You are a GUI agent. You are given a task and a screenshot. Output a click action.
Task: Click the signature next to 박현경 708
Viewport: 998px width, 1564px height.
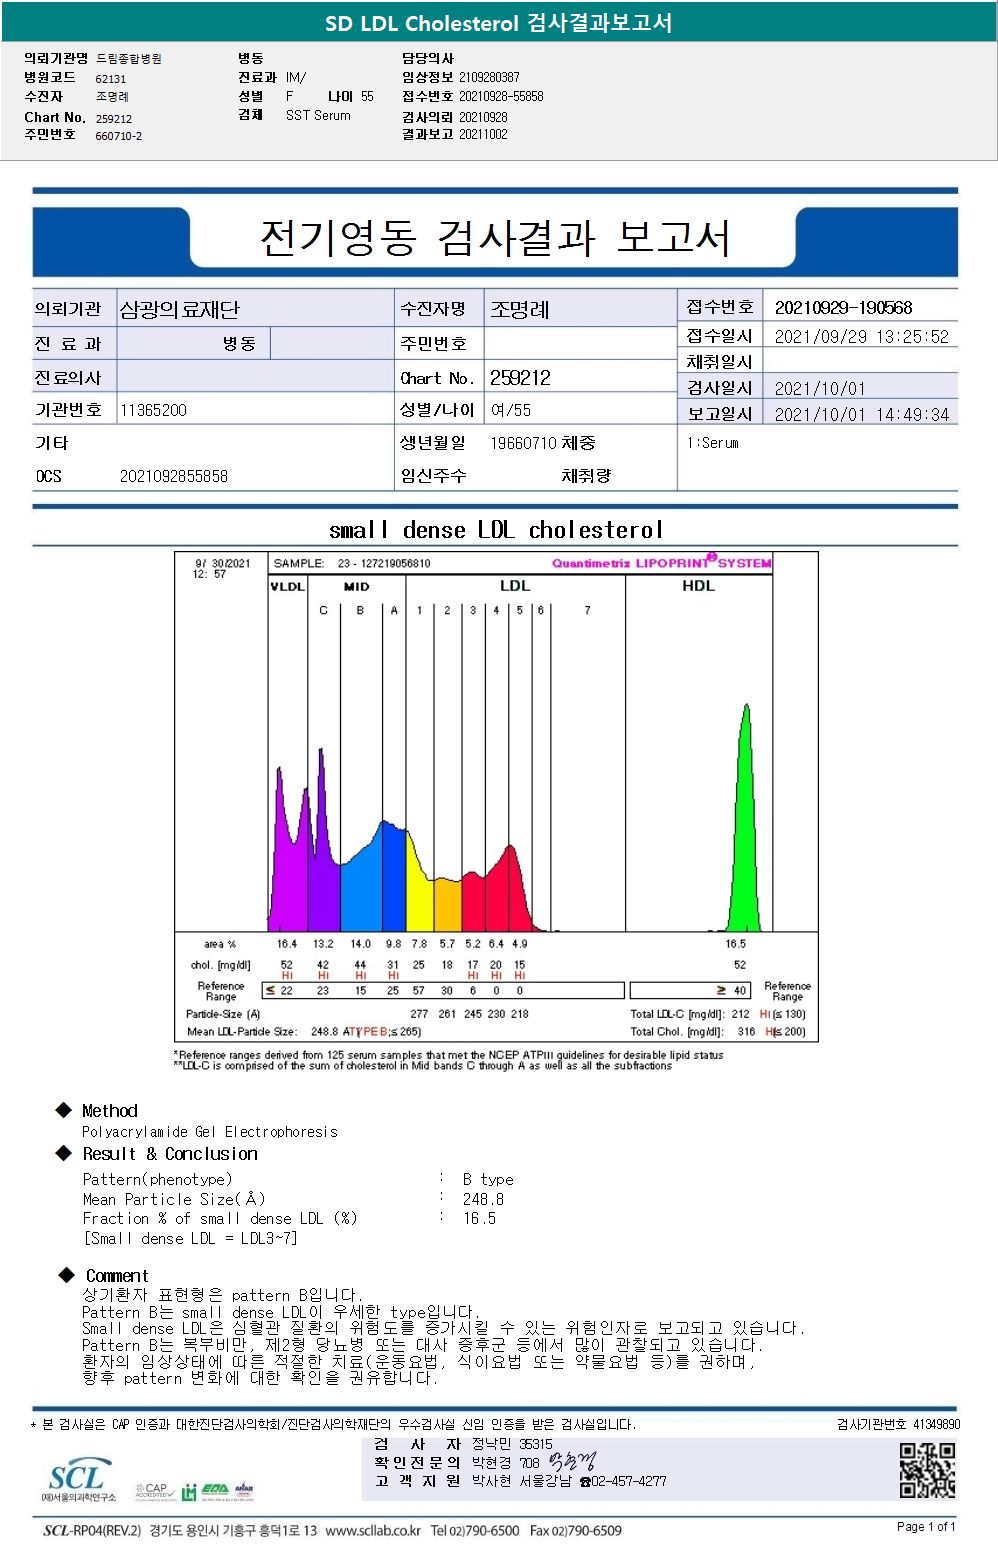point(571,1462)
